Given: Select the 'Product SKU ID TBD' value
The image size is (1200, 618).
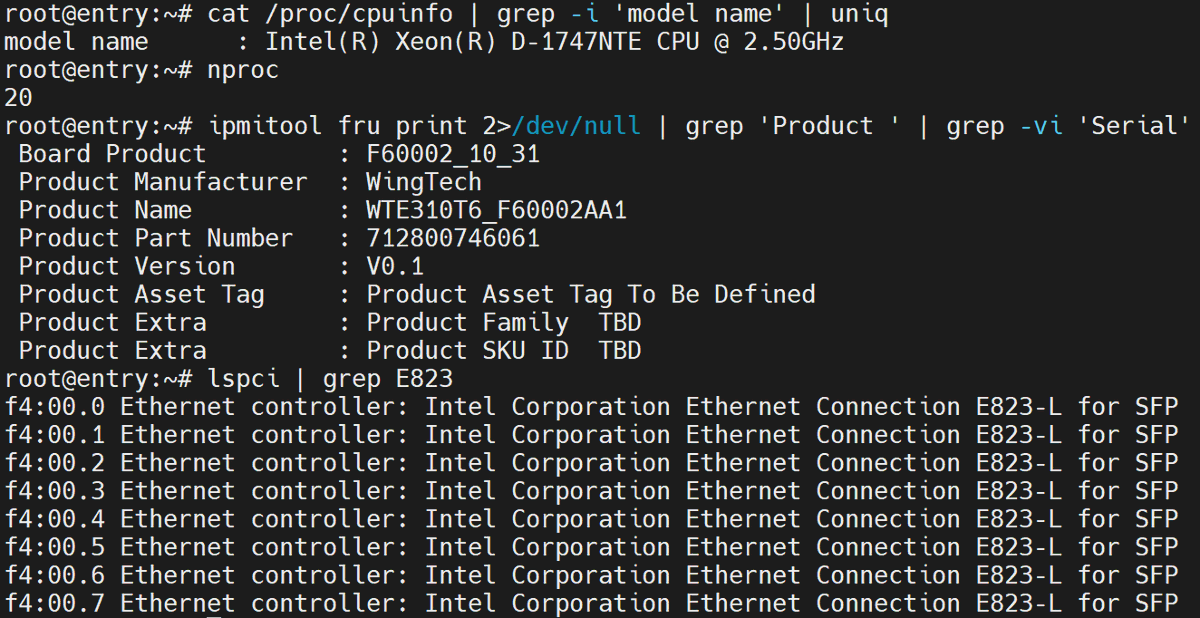Looking at the screenshot, I should 504,350.
